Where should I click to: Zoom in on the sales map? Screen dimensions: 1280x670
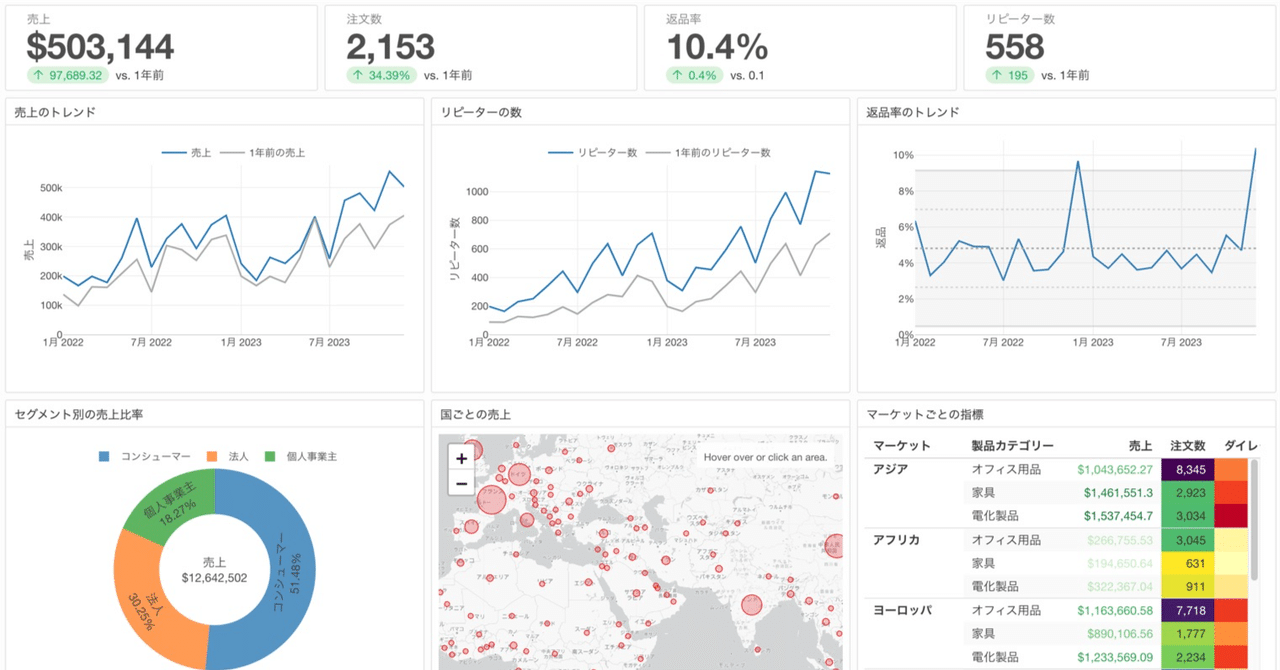(461, 459)
